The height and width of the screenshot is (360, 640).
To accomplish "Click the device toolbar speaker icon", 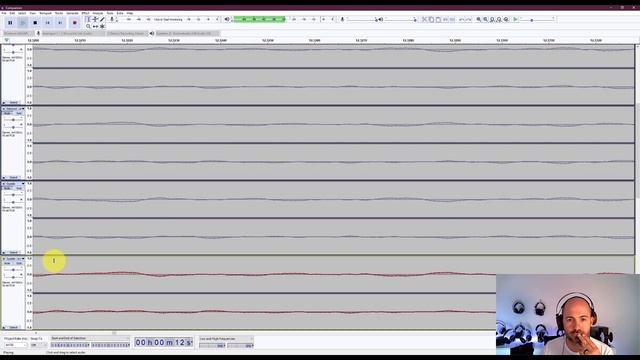I will pyautogui.click(x=151, y=33).
